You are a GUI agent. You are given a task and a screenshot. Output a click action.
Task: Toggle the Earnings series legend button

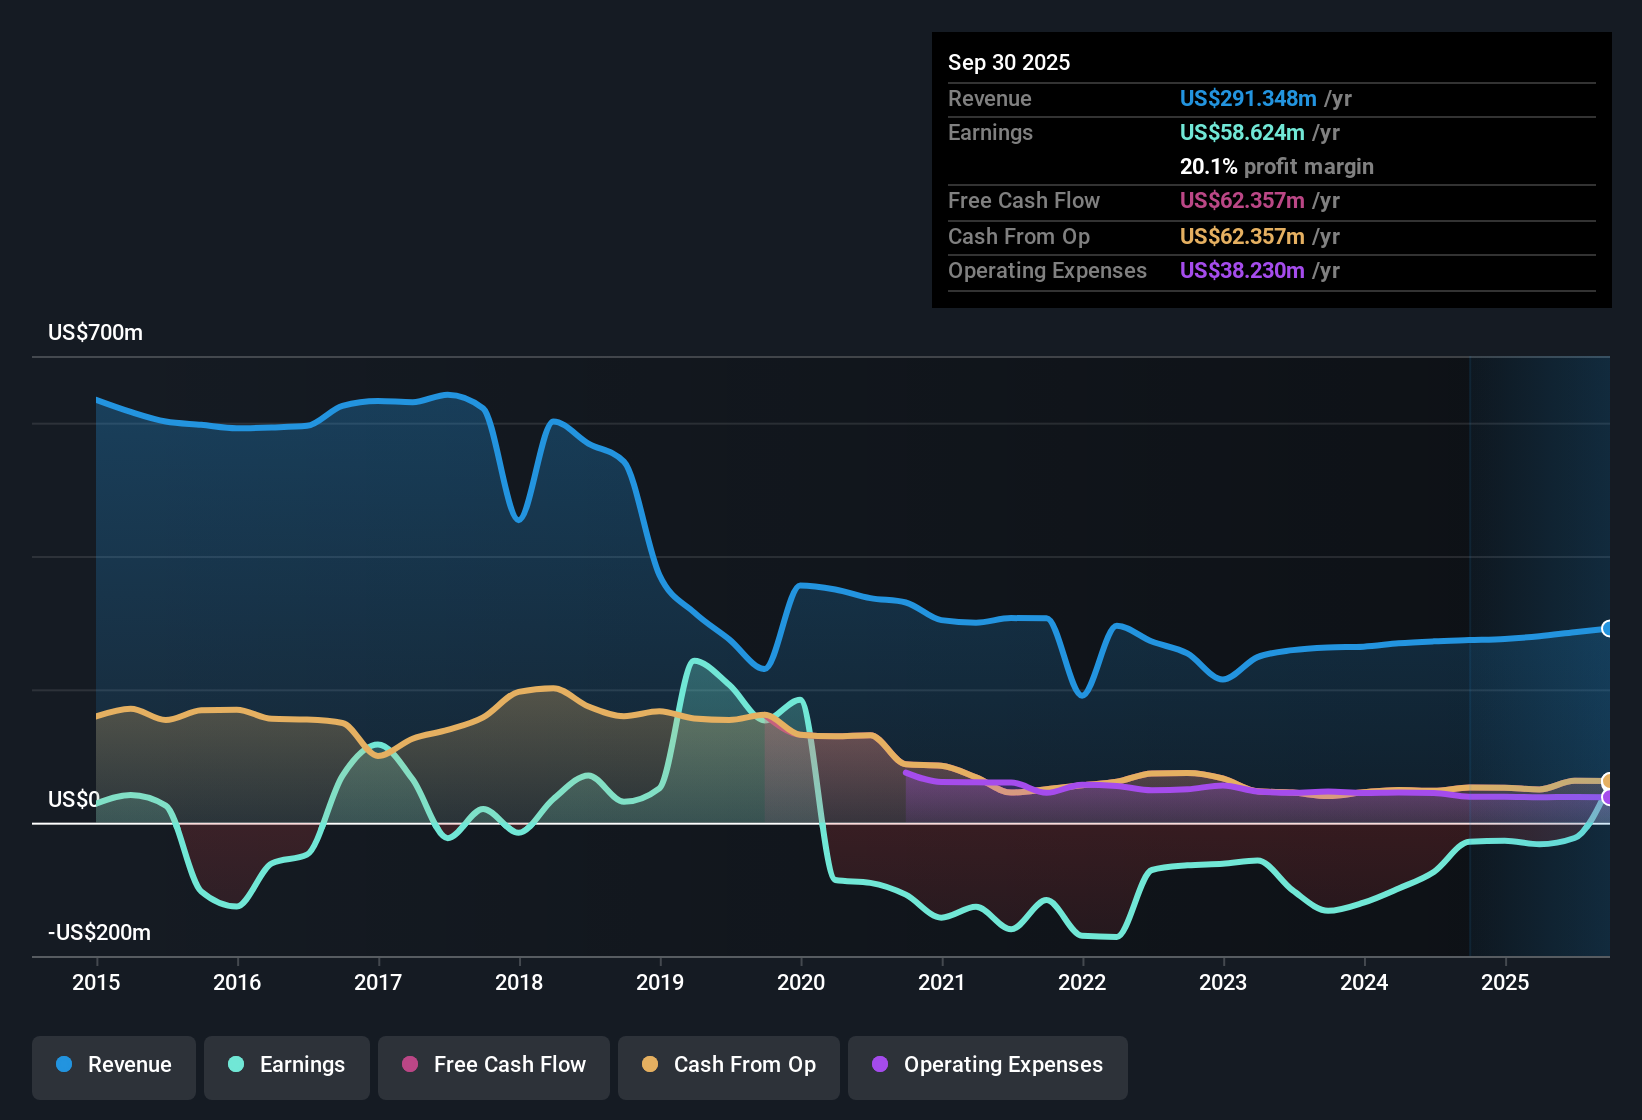tap(287, 1065)
